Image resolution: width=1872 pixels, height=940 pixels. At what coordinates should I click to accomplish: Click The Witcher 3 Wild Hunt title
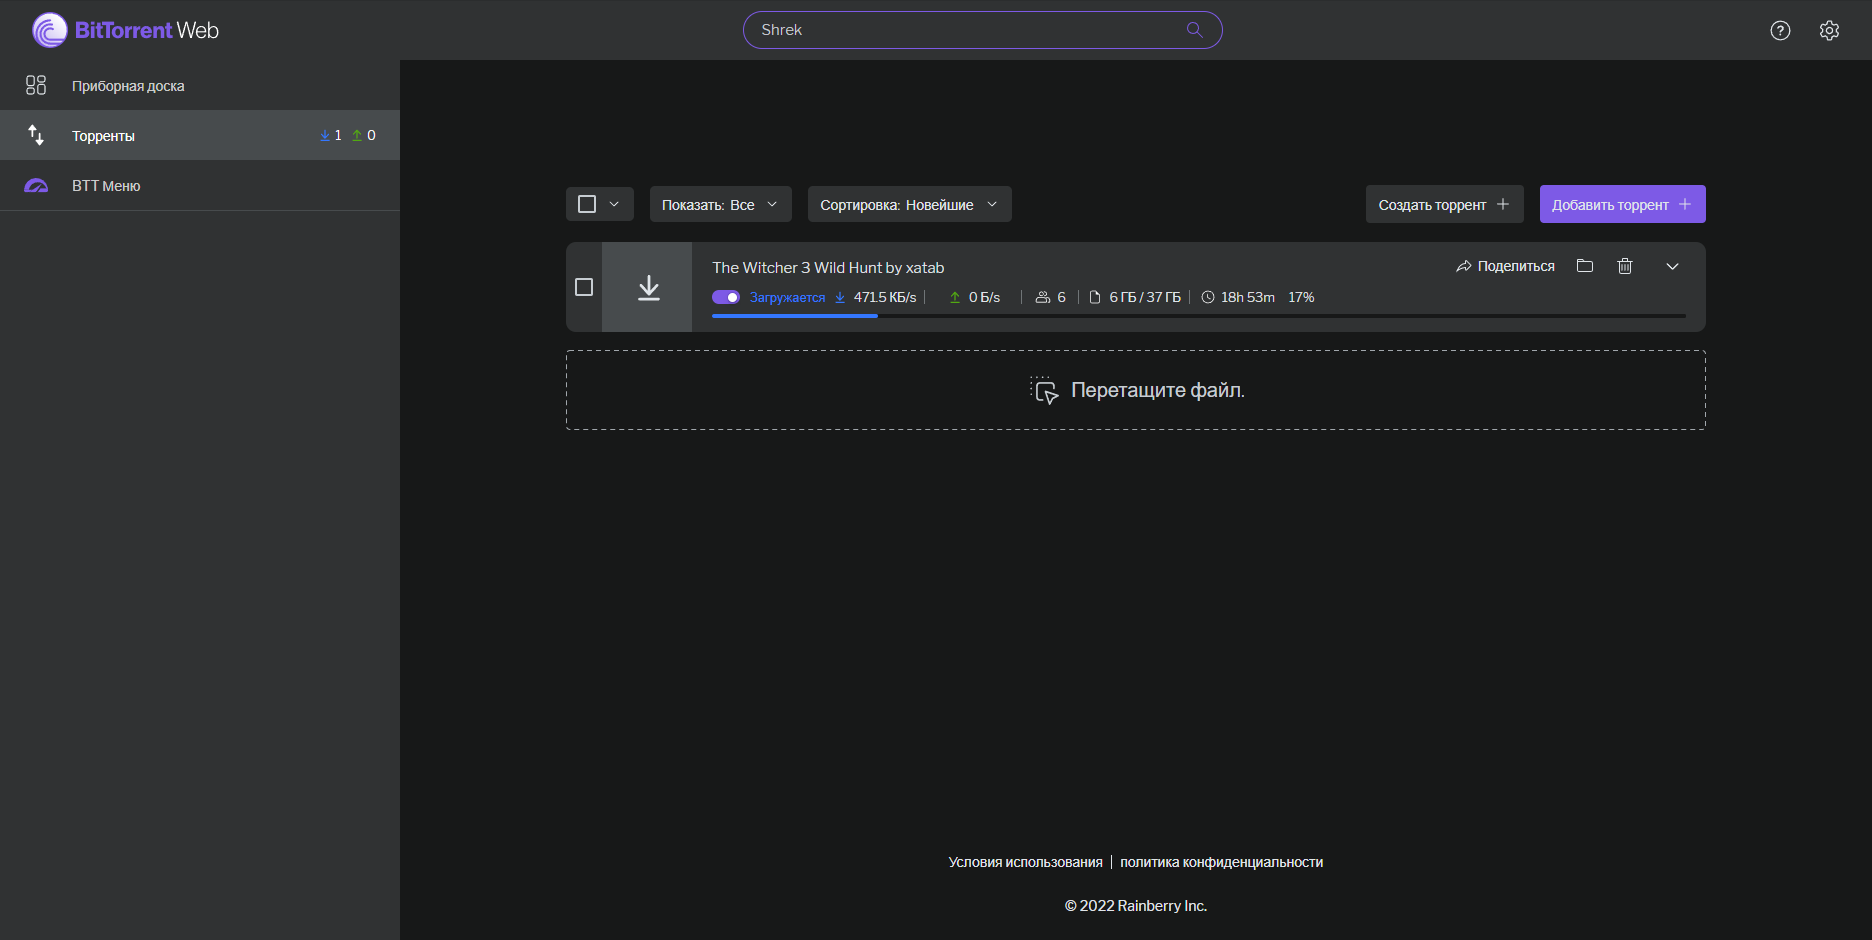(828, 267)
